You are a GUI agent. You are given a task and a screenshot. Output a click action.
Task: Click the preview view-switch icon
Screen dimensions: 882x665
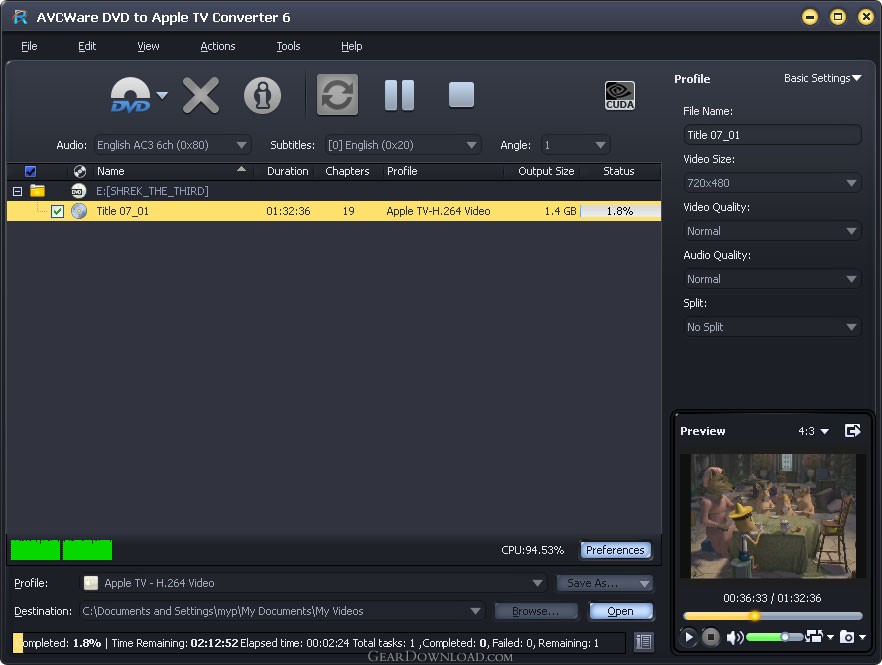tap(814, 636)
